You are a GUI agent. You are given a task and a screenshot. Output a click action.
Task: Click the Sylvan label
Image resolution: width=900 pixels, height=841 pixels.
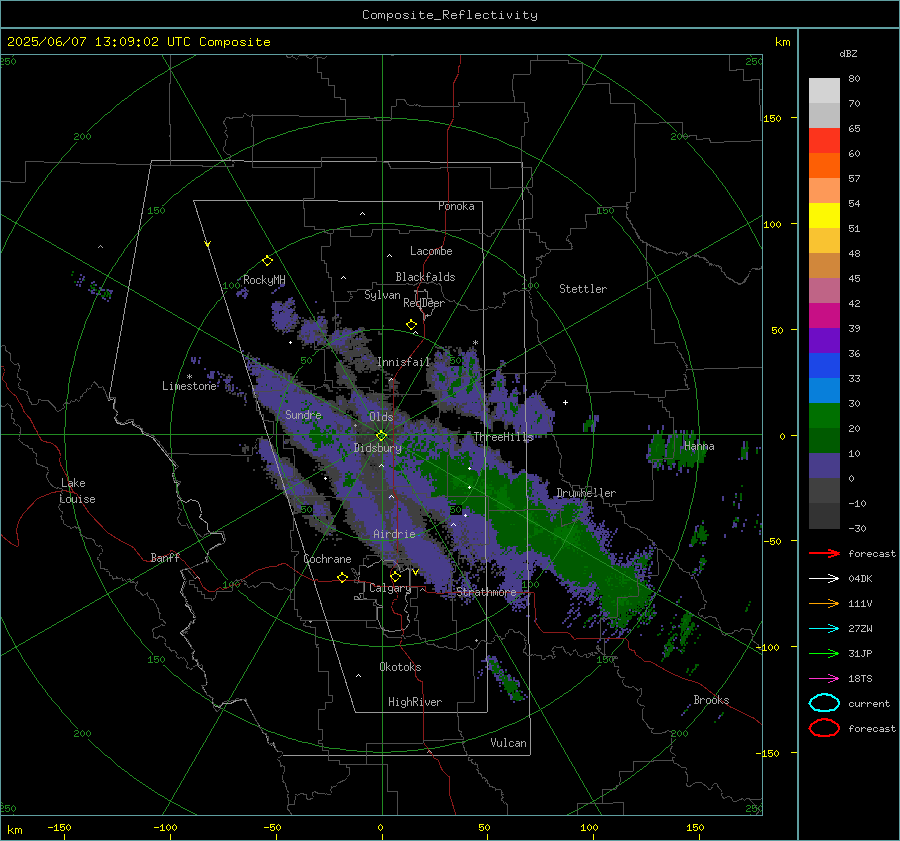382,295
